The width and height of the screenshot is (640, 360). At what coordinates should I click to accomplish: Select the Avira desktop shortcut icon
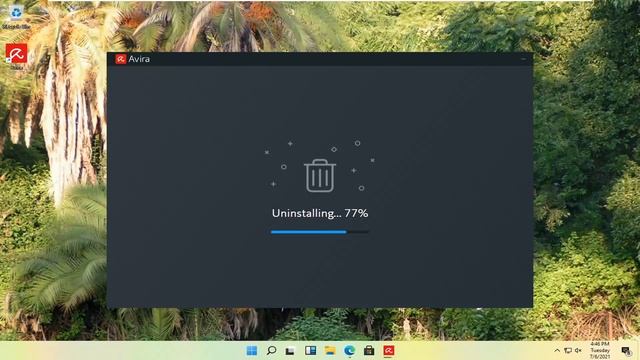[x=16, y=56]
